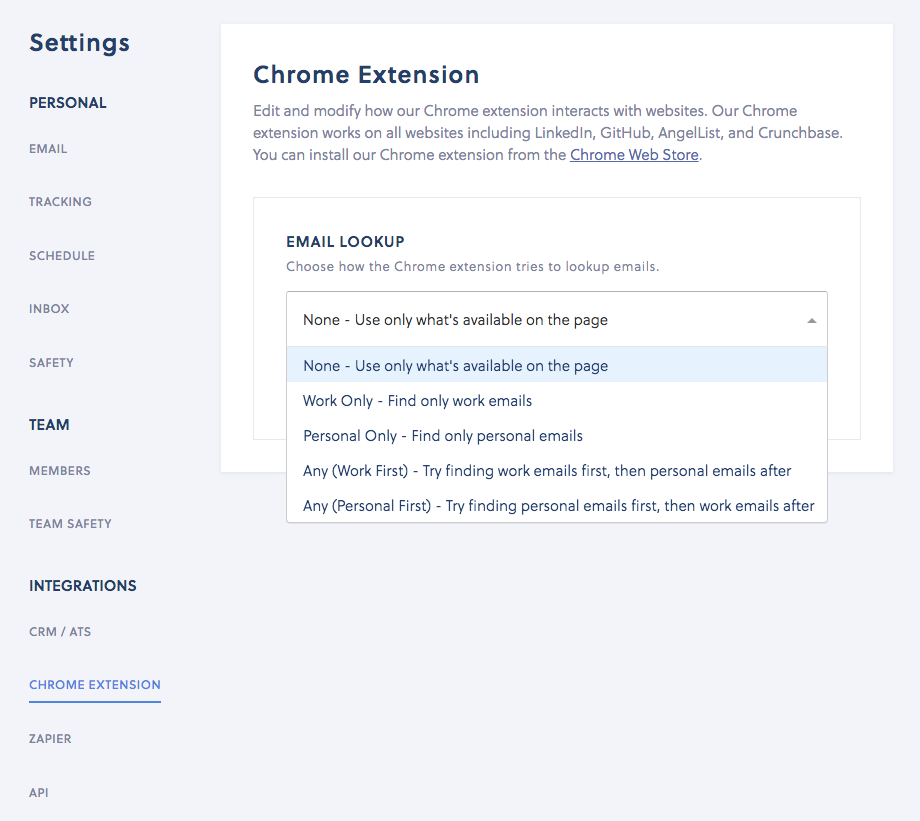Open the Chrome Web Store link

pyautogui.click(x=634, y=155)
